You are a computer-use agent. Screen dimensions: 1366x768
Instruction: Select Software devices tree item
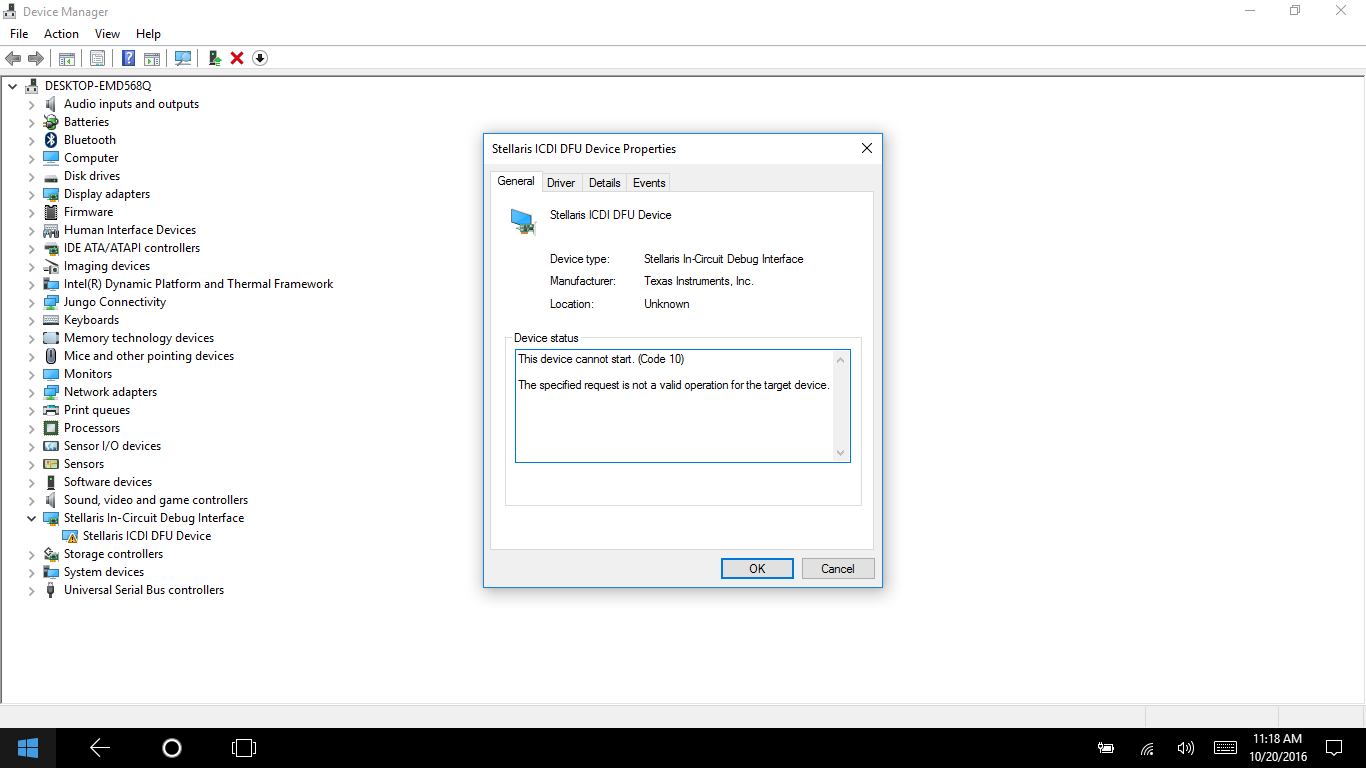pyautogui.click(x=108, y=482)
